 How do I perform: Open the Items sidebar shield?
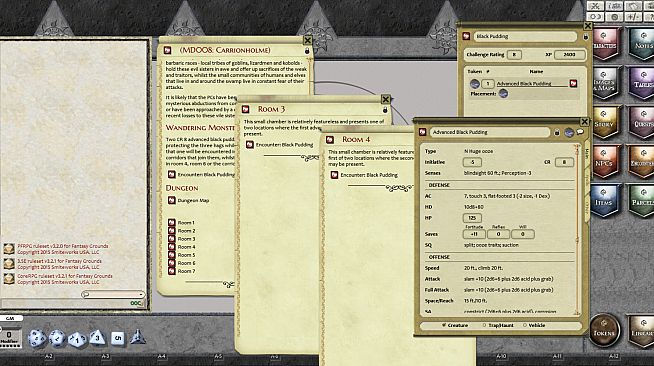(x=604, y=201)
